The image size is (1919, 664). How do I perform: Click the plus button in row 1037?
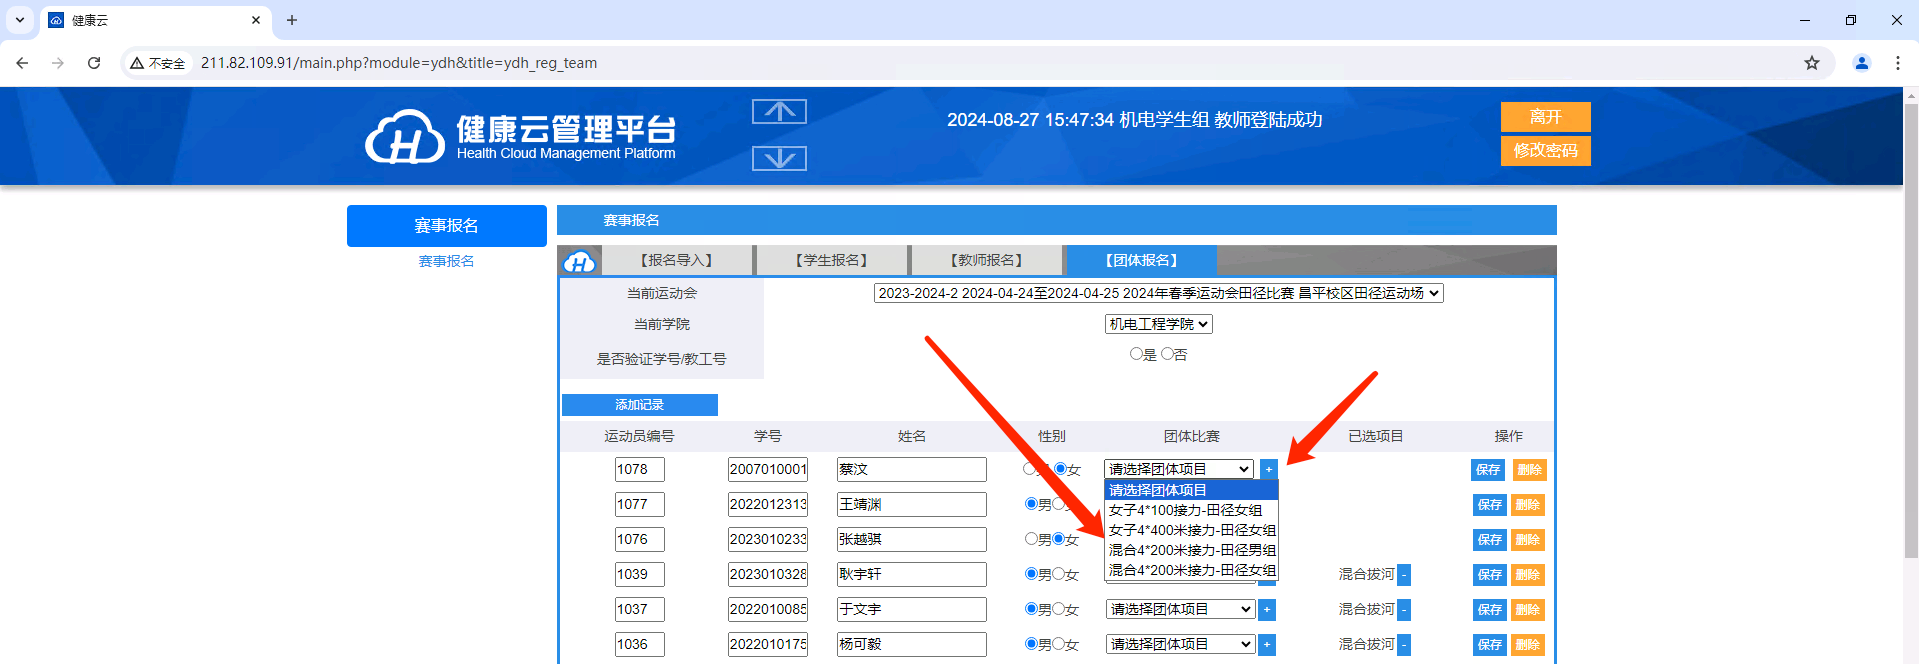coord(1267,610)
